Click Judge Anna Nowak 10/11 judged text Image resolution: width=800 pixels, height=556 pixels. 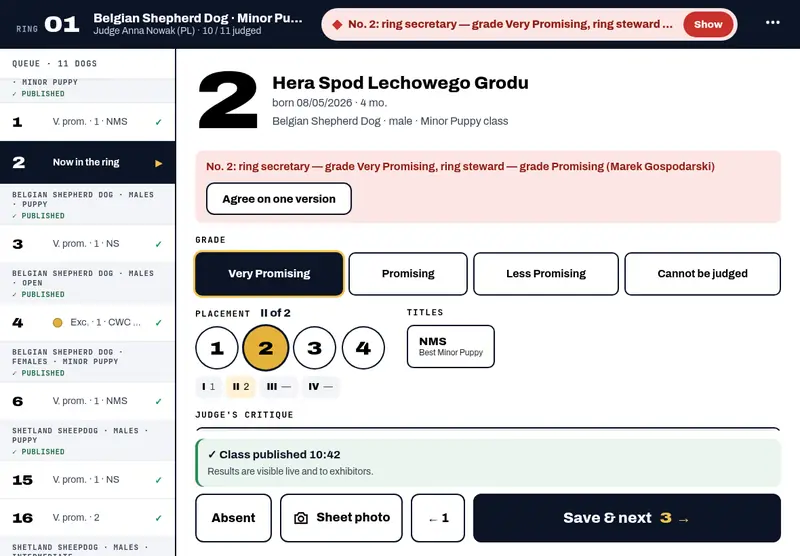pos(177,31)
